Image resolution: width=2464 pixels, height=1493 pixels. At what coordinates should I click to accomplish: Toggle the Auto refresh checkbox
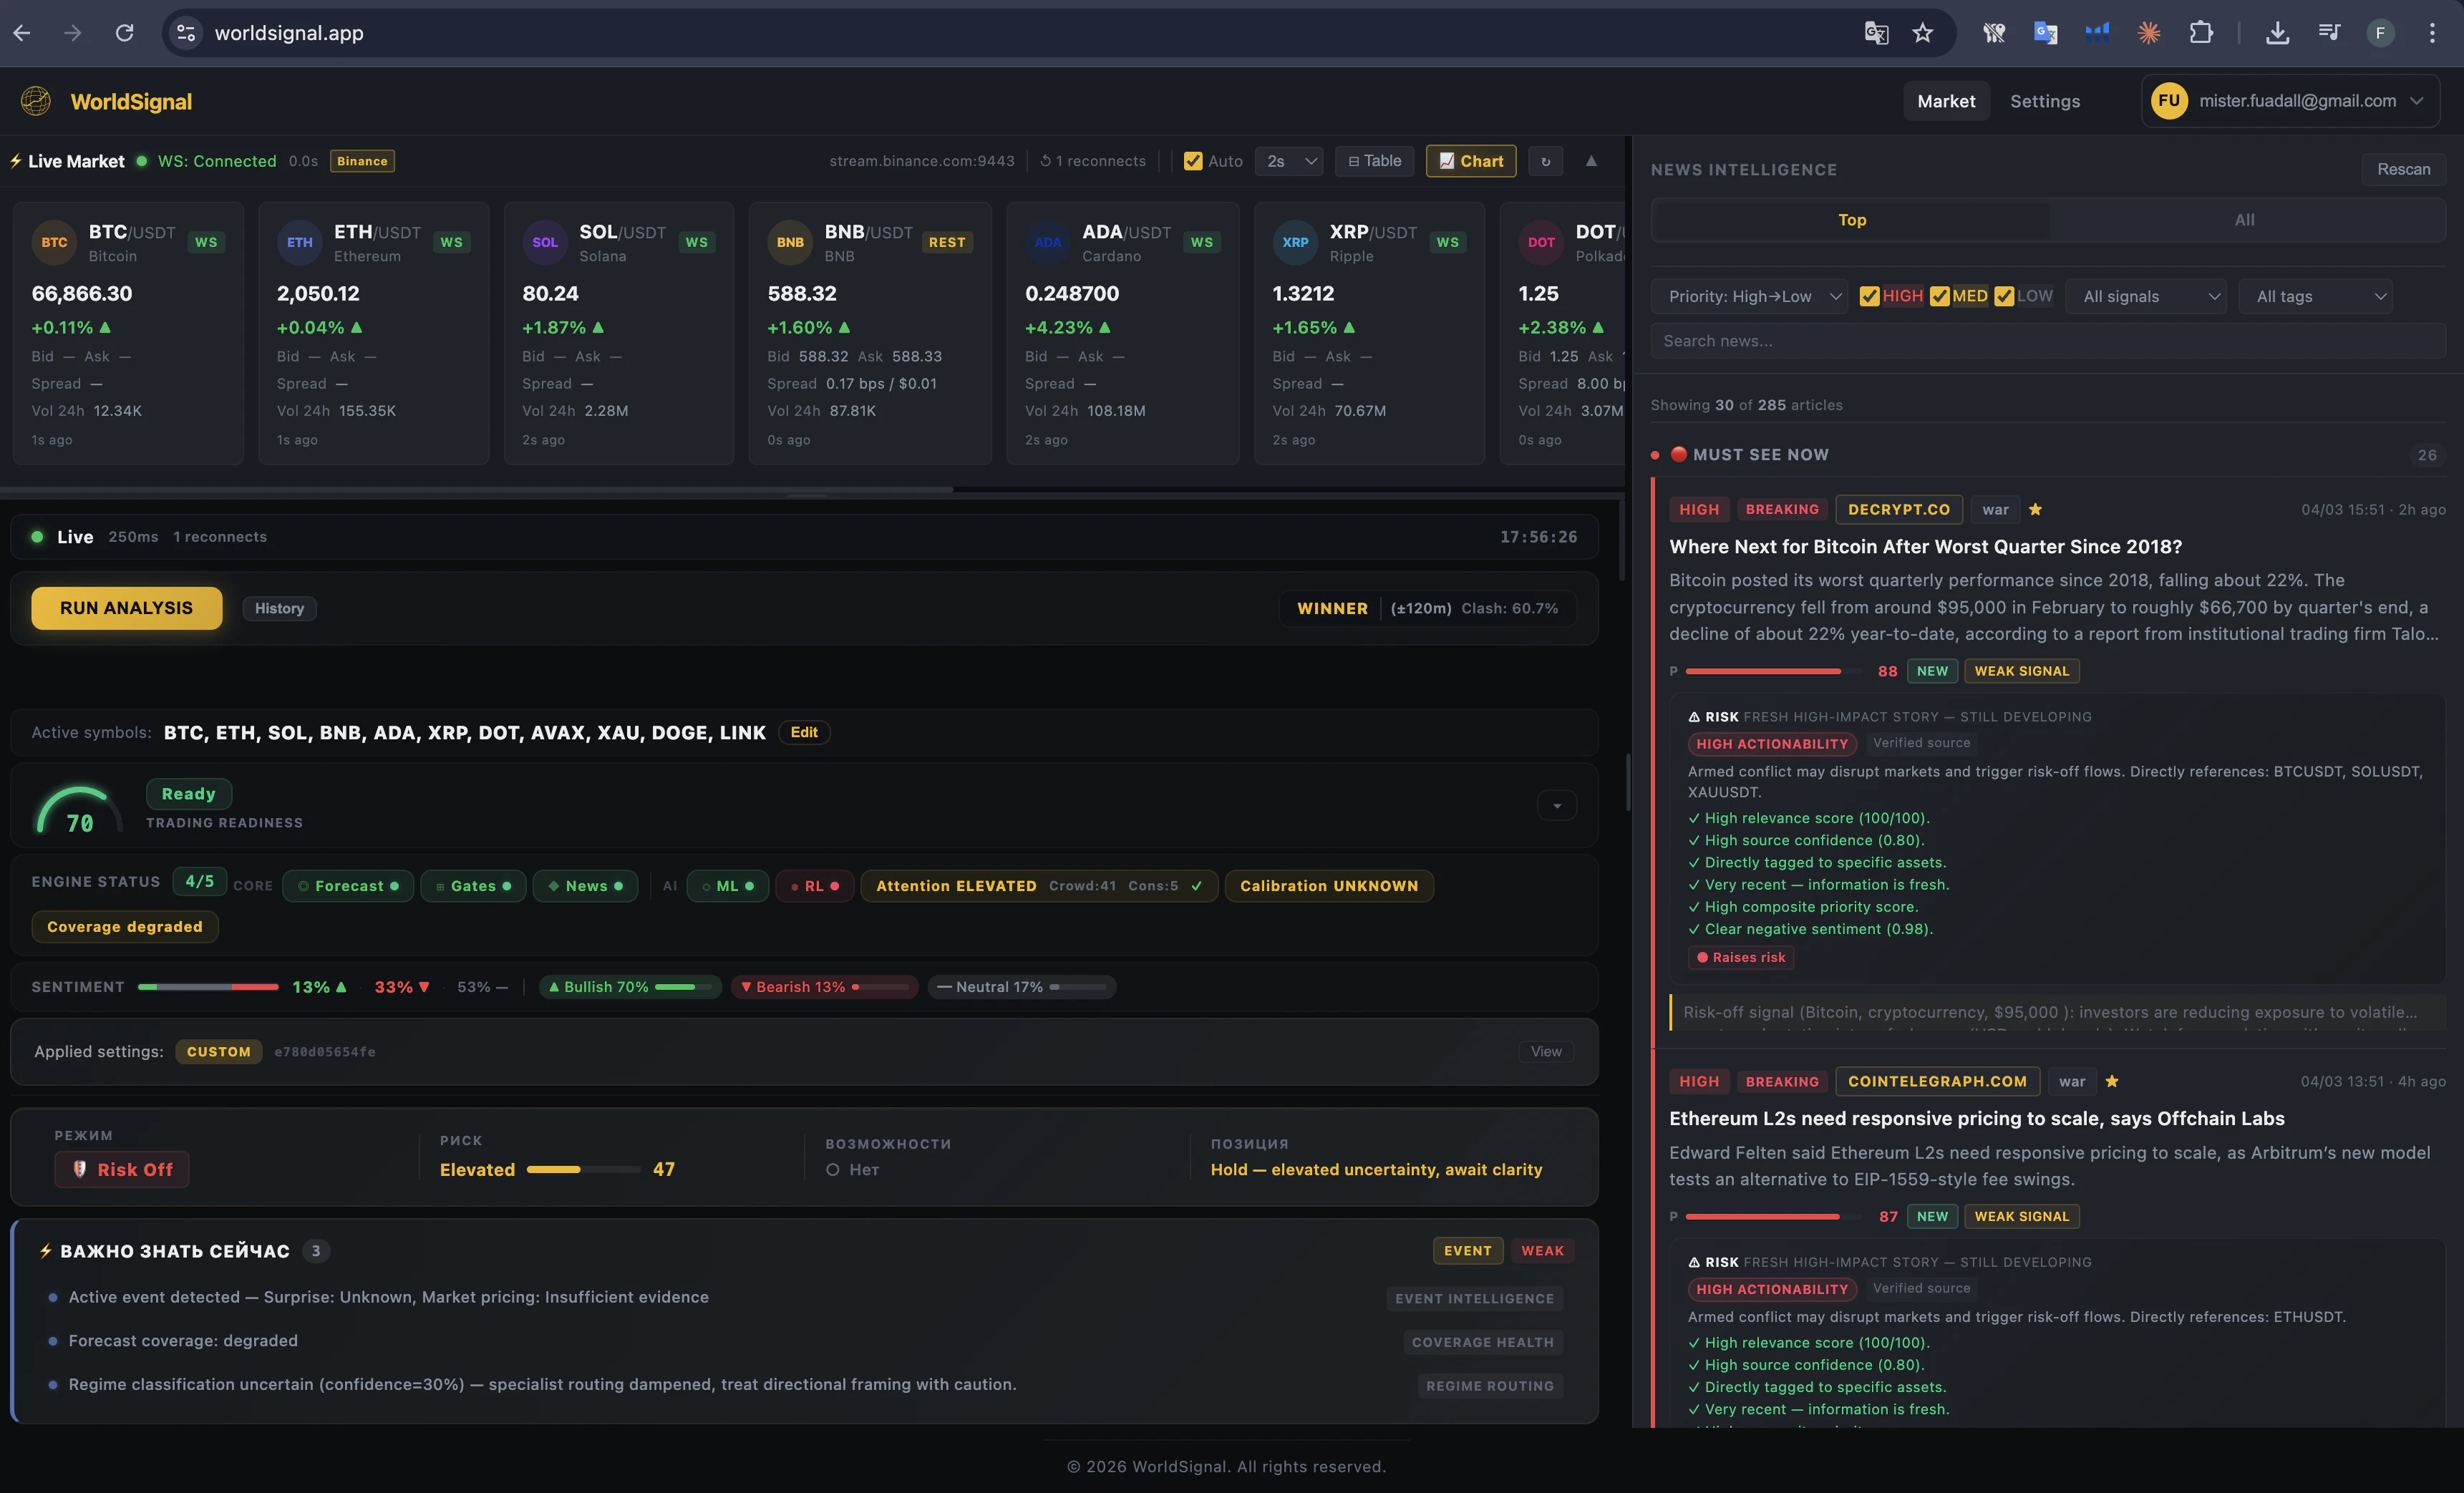pyautogui.click(x=1193, y=161)
